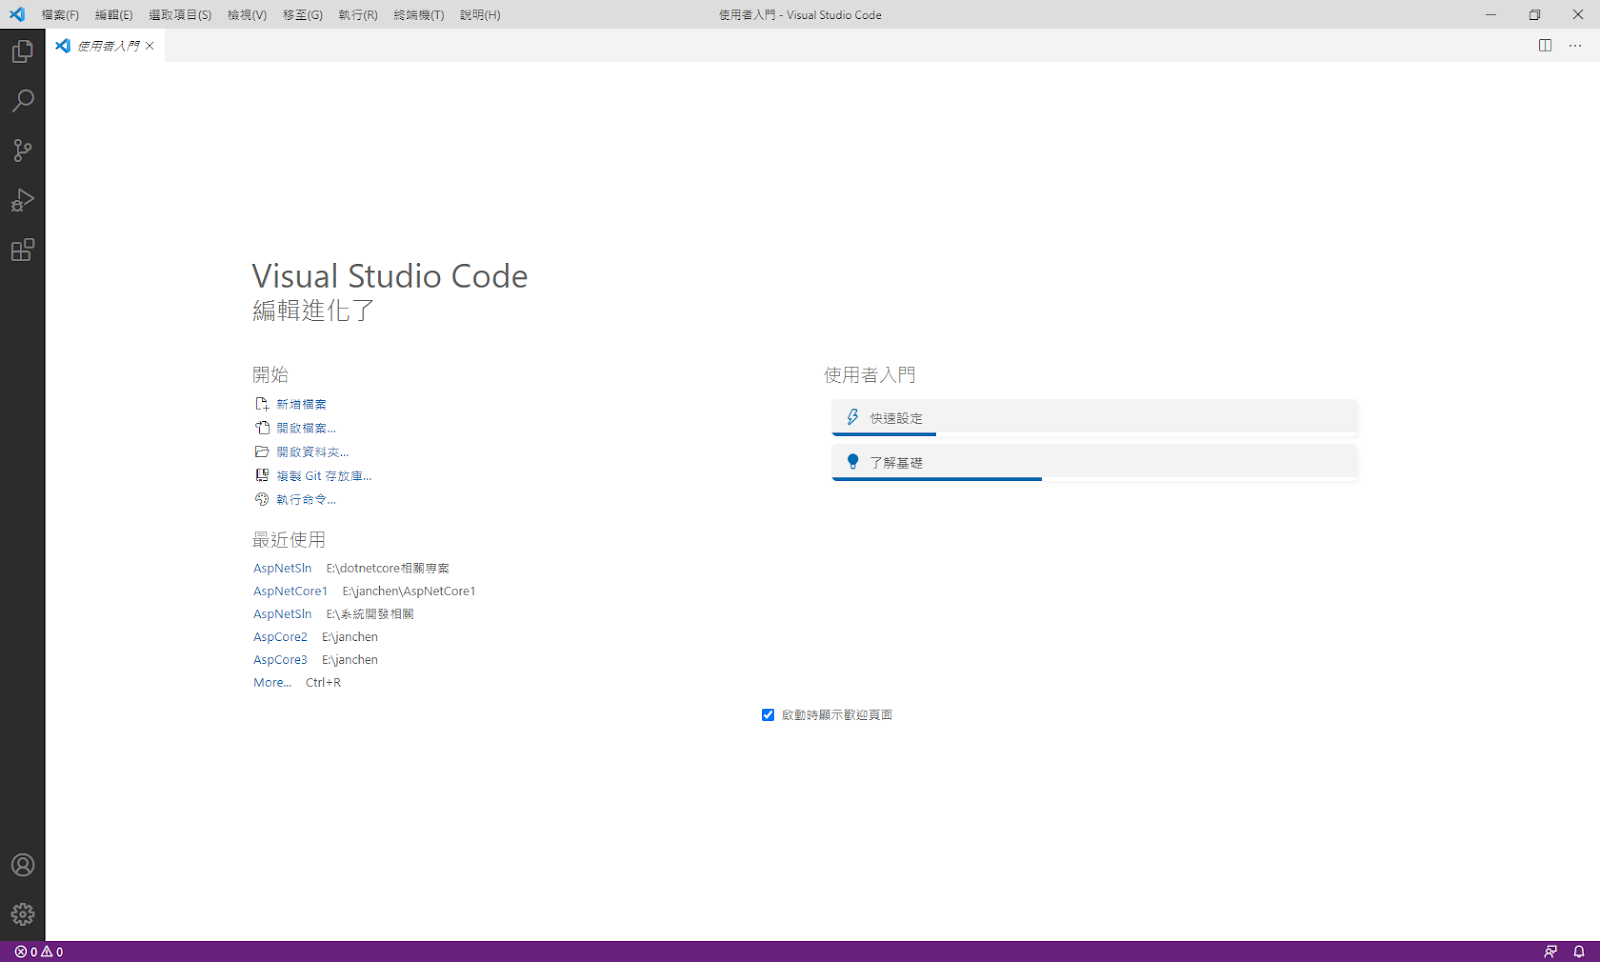Click the folder icon beside 開啟資料夾...

coord(262,452)
